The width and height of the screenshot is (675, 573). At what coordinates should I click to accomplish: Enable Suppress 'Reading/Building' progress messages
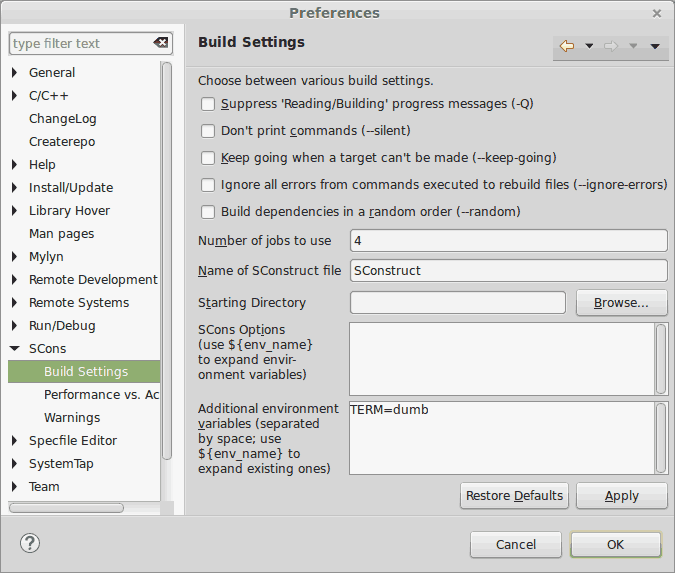[208, 104]
